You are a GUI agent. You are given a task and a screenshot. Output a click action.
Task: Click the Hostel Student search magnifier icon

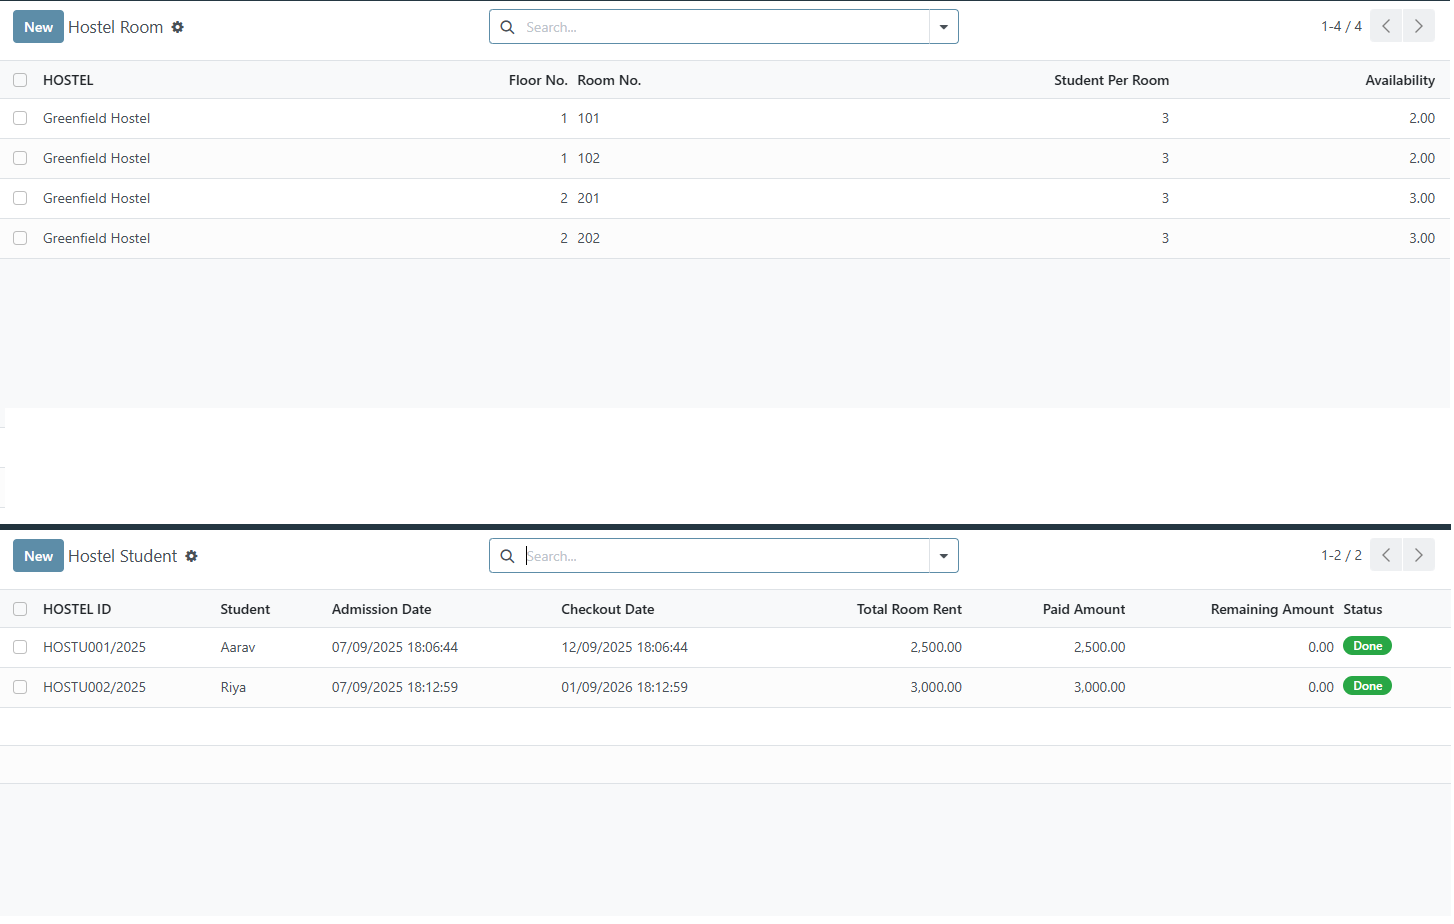click(507, 556)
